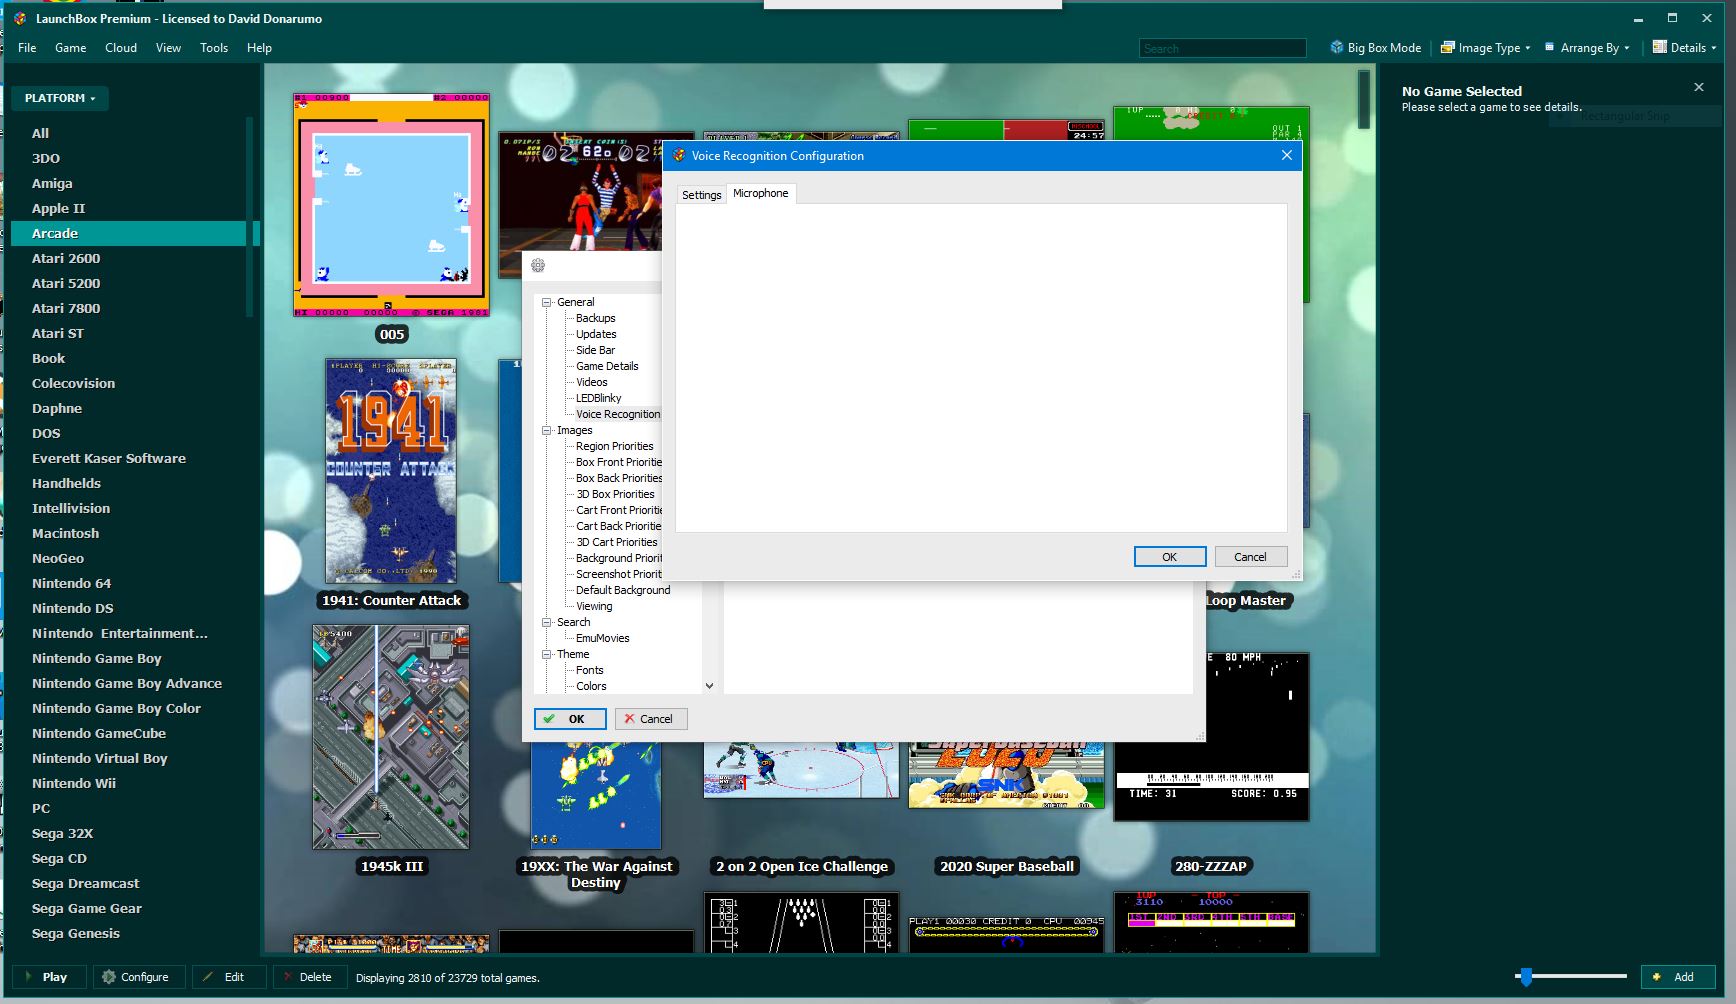
Task: Switch to the Settings tab
Action: point(701,195)
